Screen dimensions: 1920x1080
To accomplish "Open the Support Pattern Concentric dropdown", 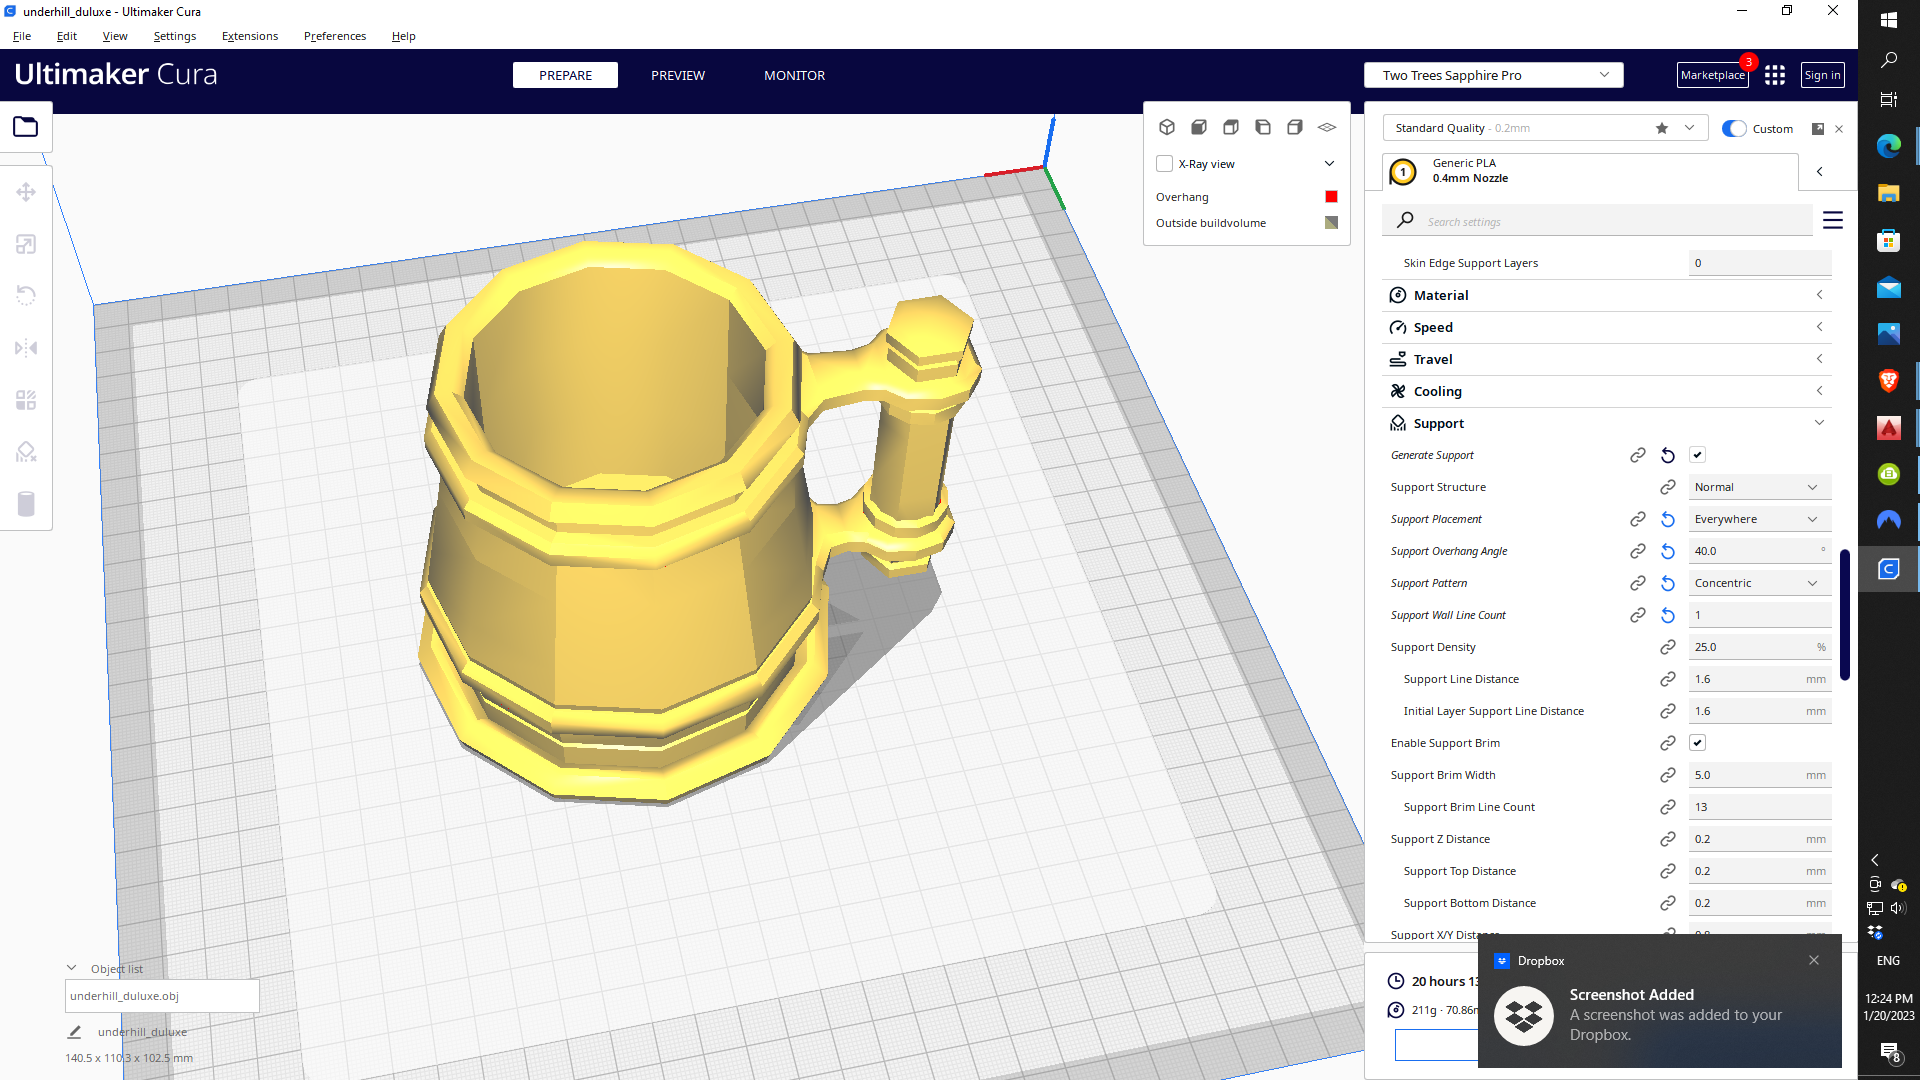I will pos(1758,583).
